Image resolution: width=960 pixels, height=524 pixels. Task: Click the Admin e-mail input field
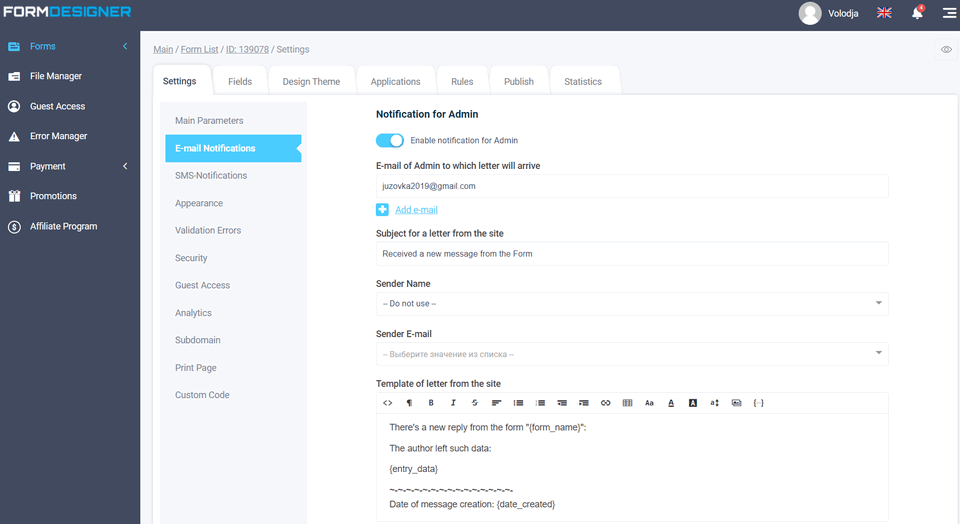[631, 186]
